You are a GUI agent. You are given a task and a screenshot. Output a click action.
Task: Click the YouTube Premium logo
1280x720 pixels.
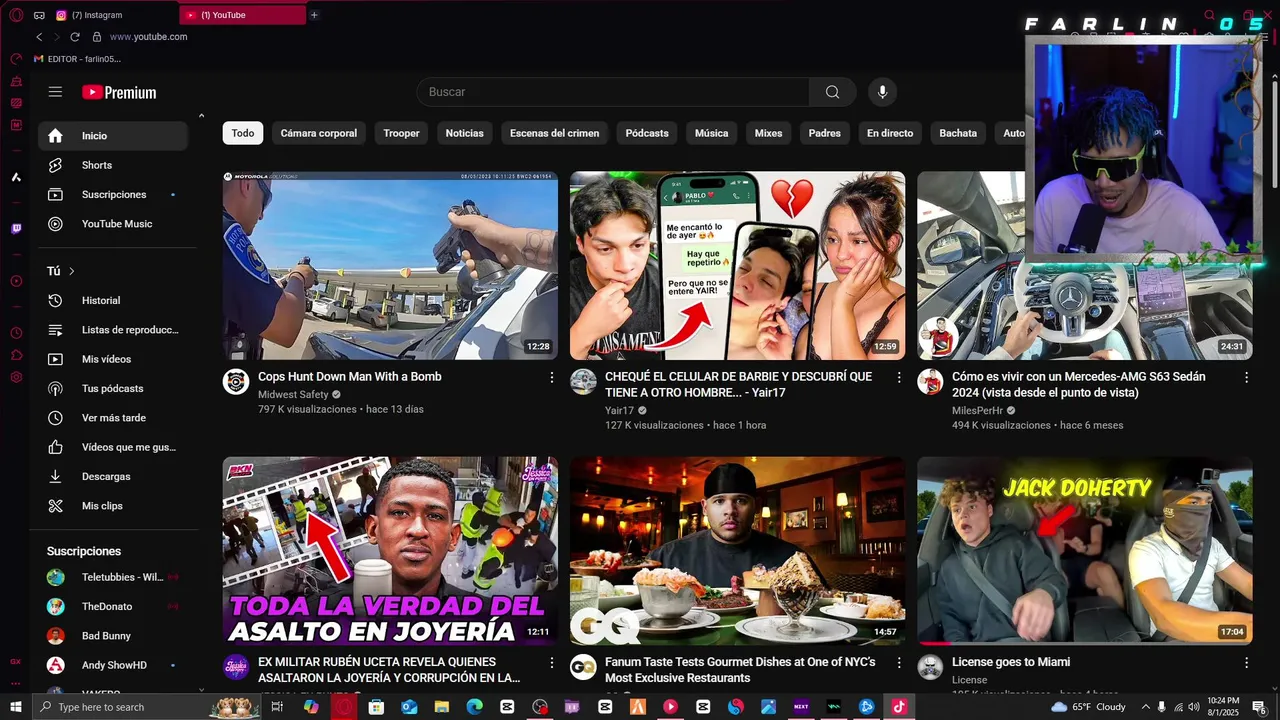coord(119,92)
